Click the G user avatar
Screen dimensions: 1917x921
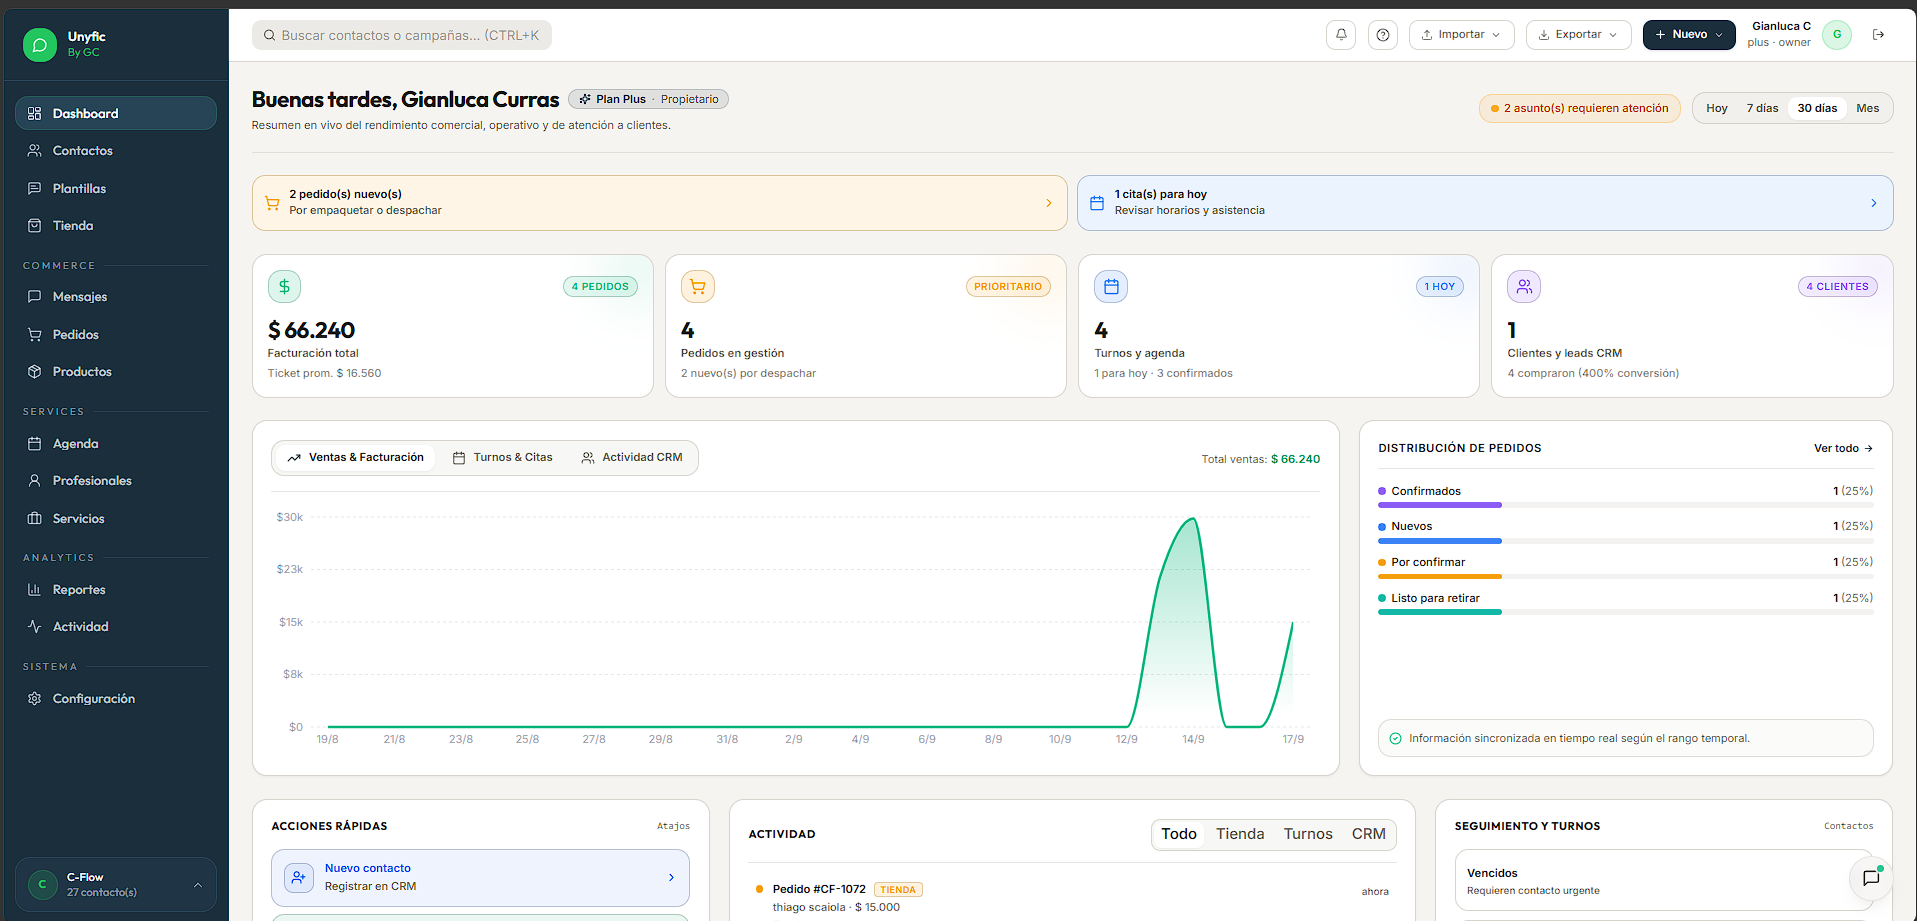click(1837, 35)
